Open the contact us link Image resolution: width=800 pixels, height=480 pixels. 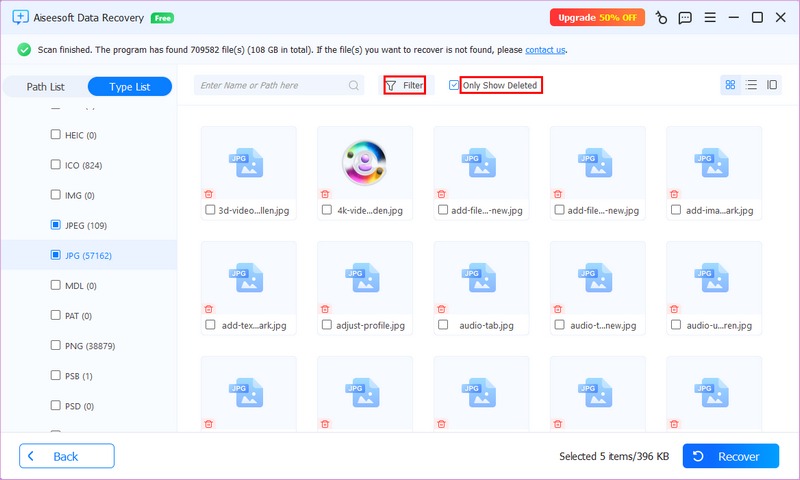pyautogui.click(x=545, y=49)
